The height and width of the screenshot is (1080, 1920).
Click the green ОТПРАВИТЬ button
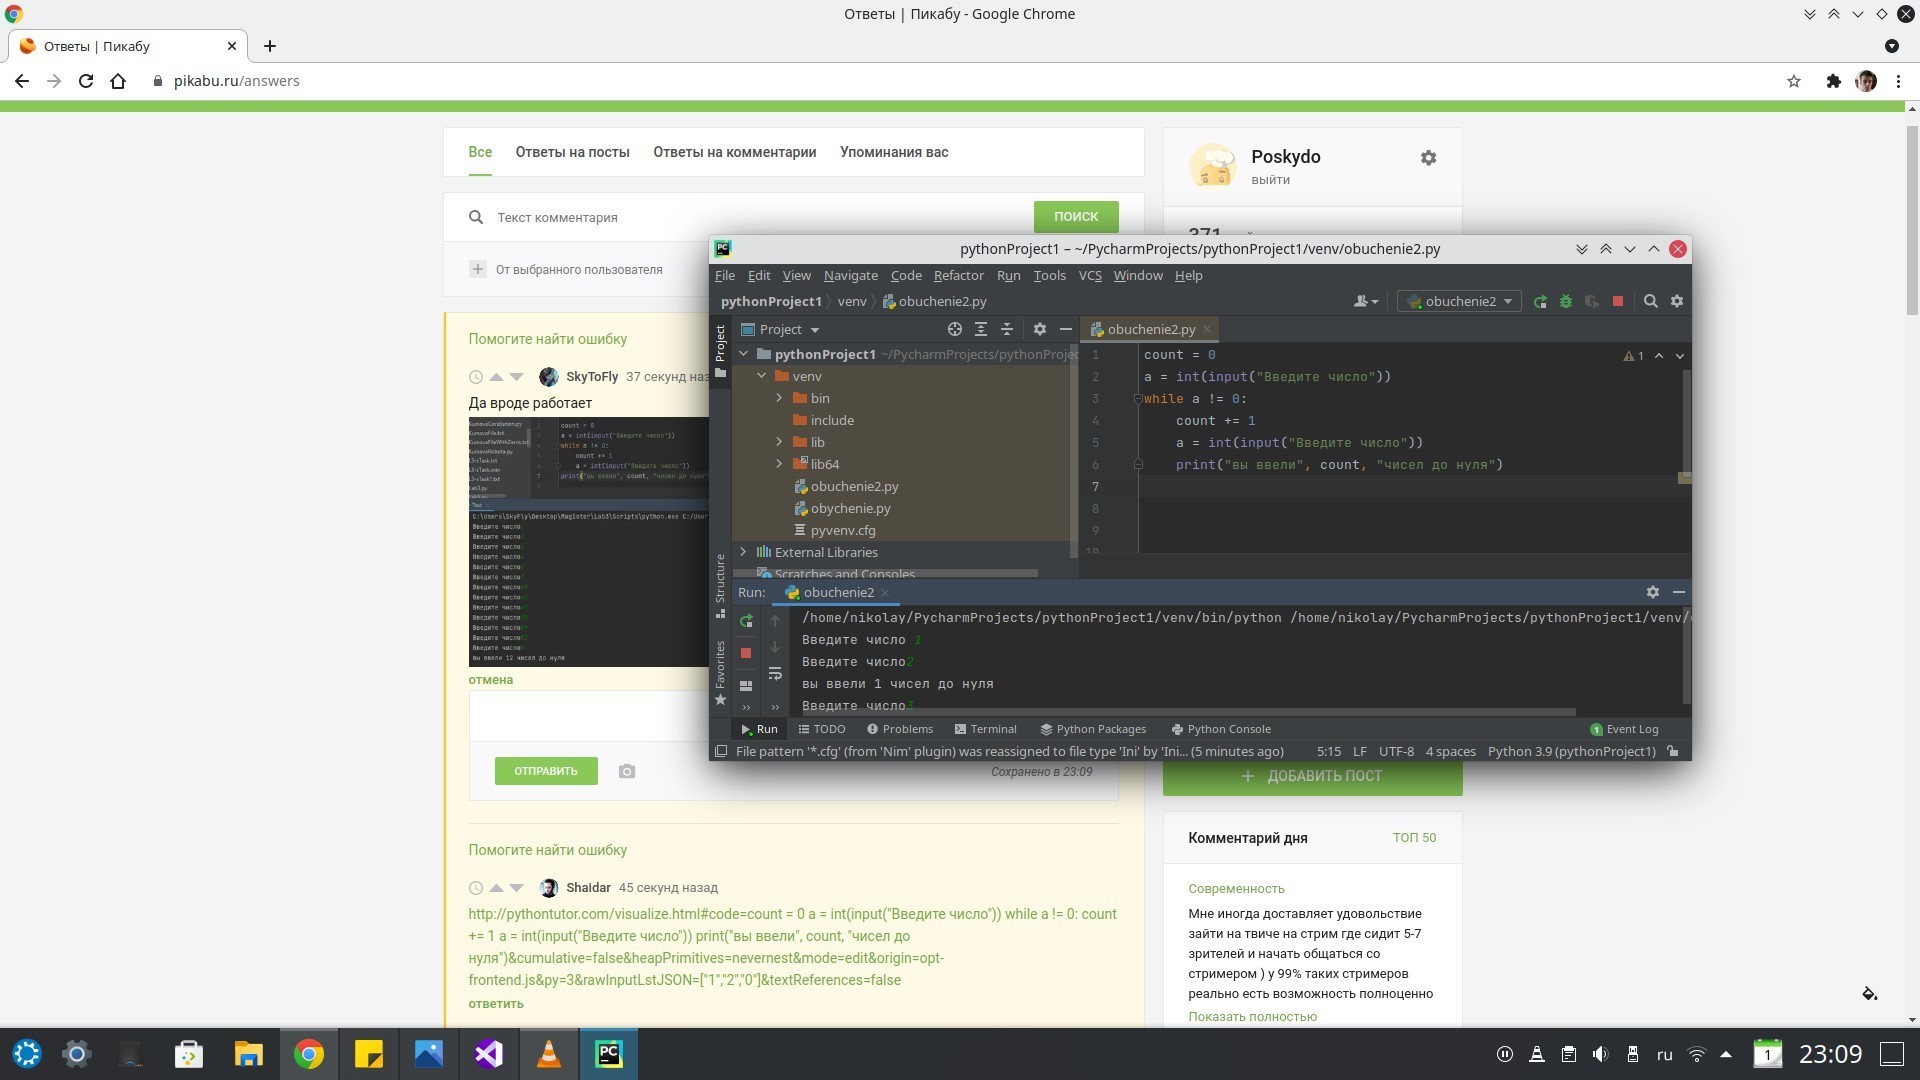click(546, 771)
